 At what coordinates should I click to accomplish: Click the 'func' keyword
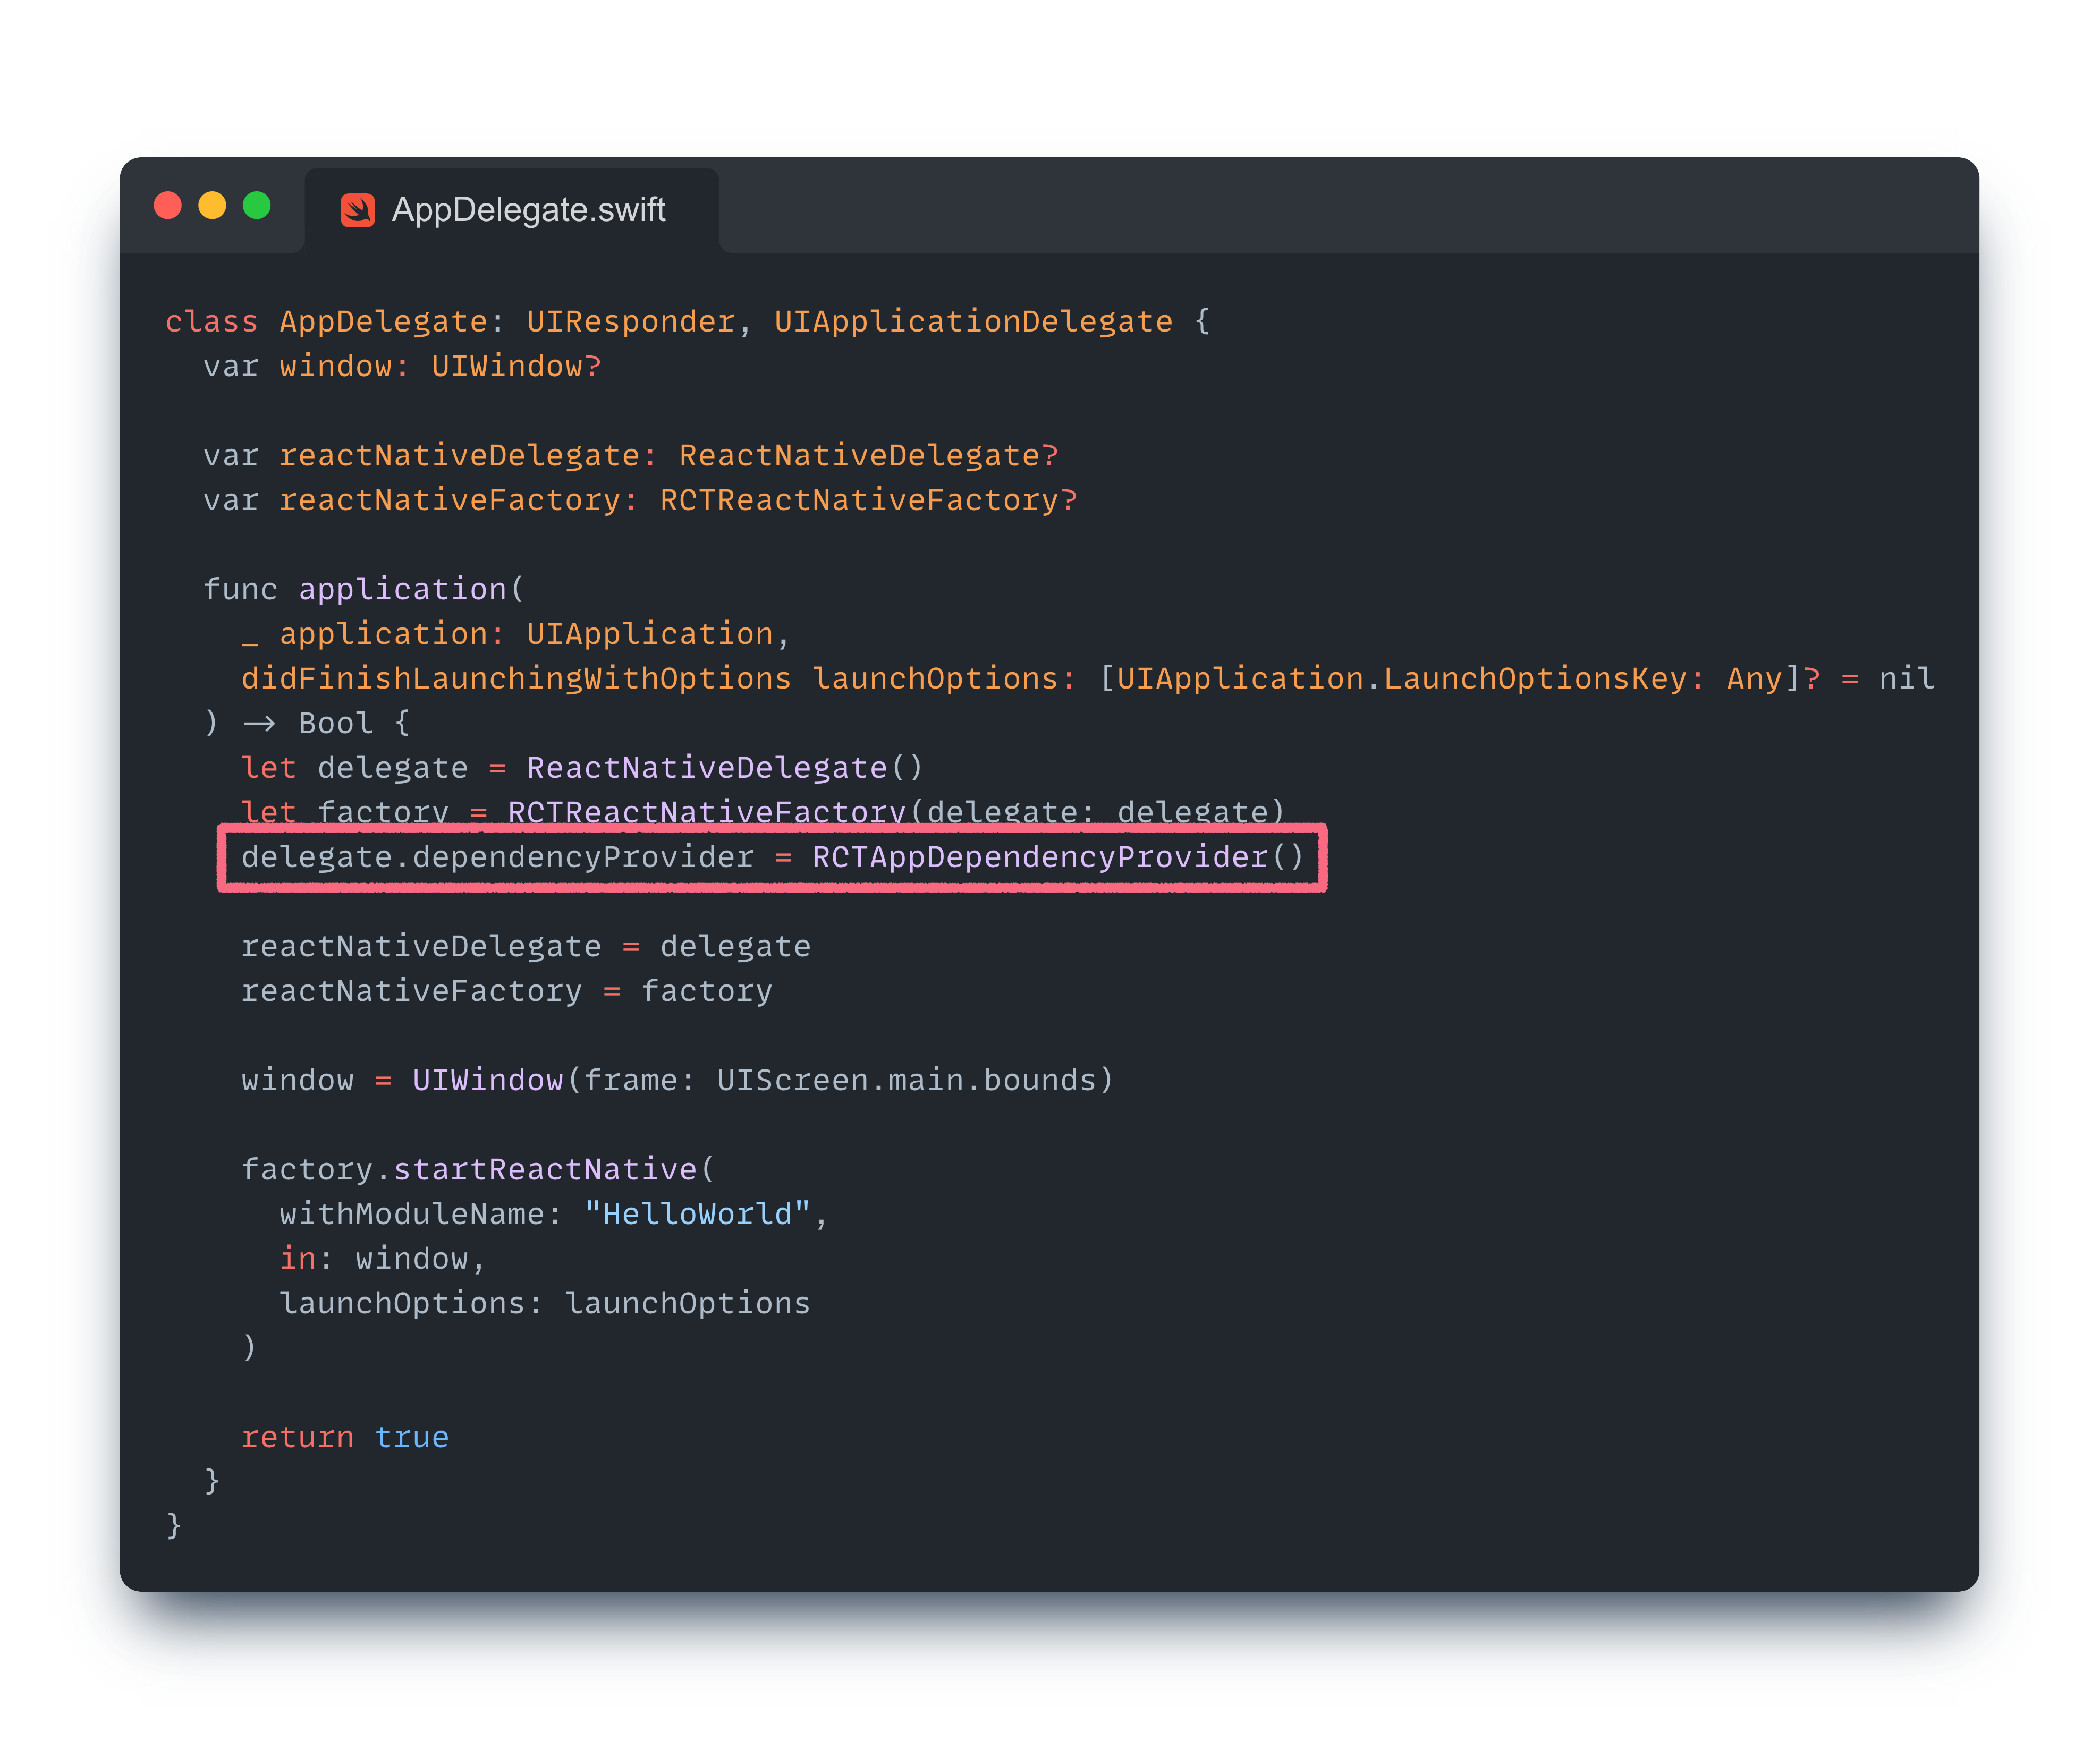tap(240, 589)
